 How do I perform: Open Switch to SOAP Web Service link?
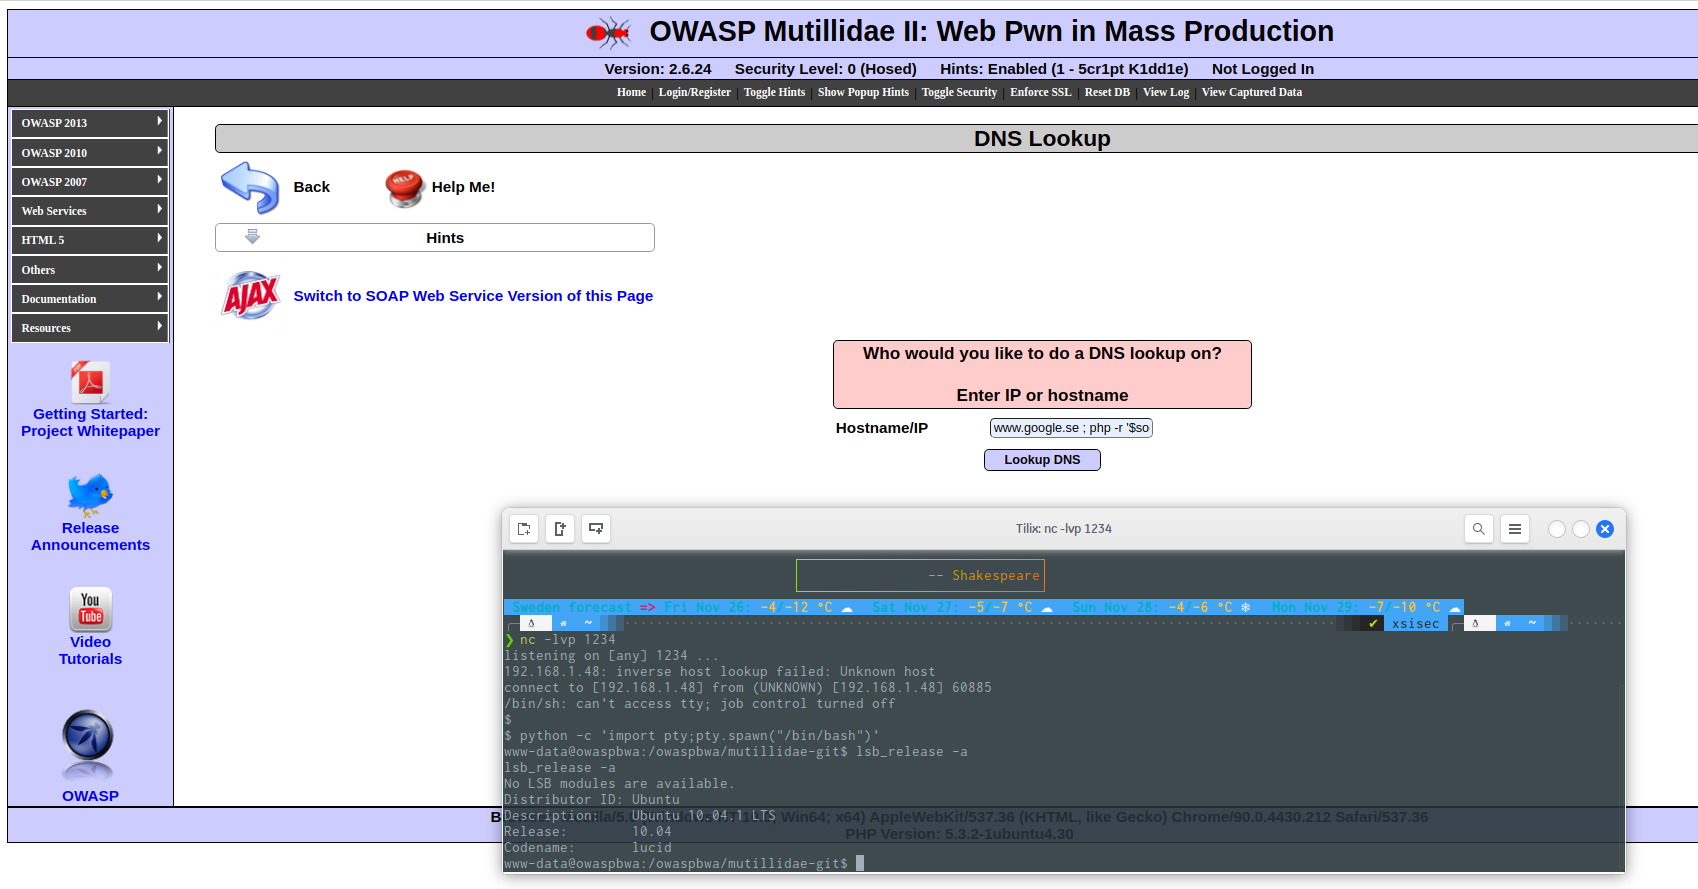[x=473, y=296]
